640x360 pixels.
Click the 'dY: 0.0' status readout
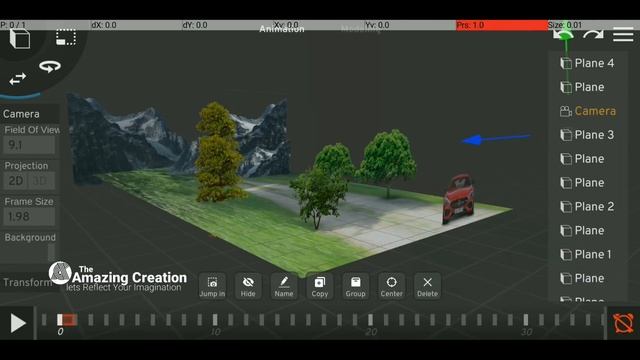point(195,25)
